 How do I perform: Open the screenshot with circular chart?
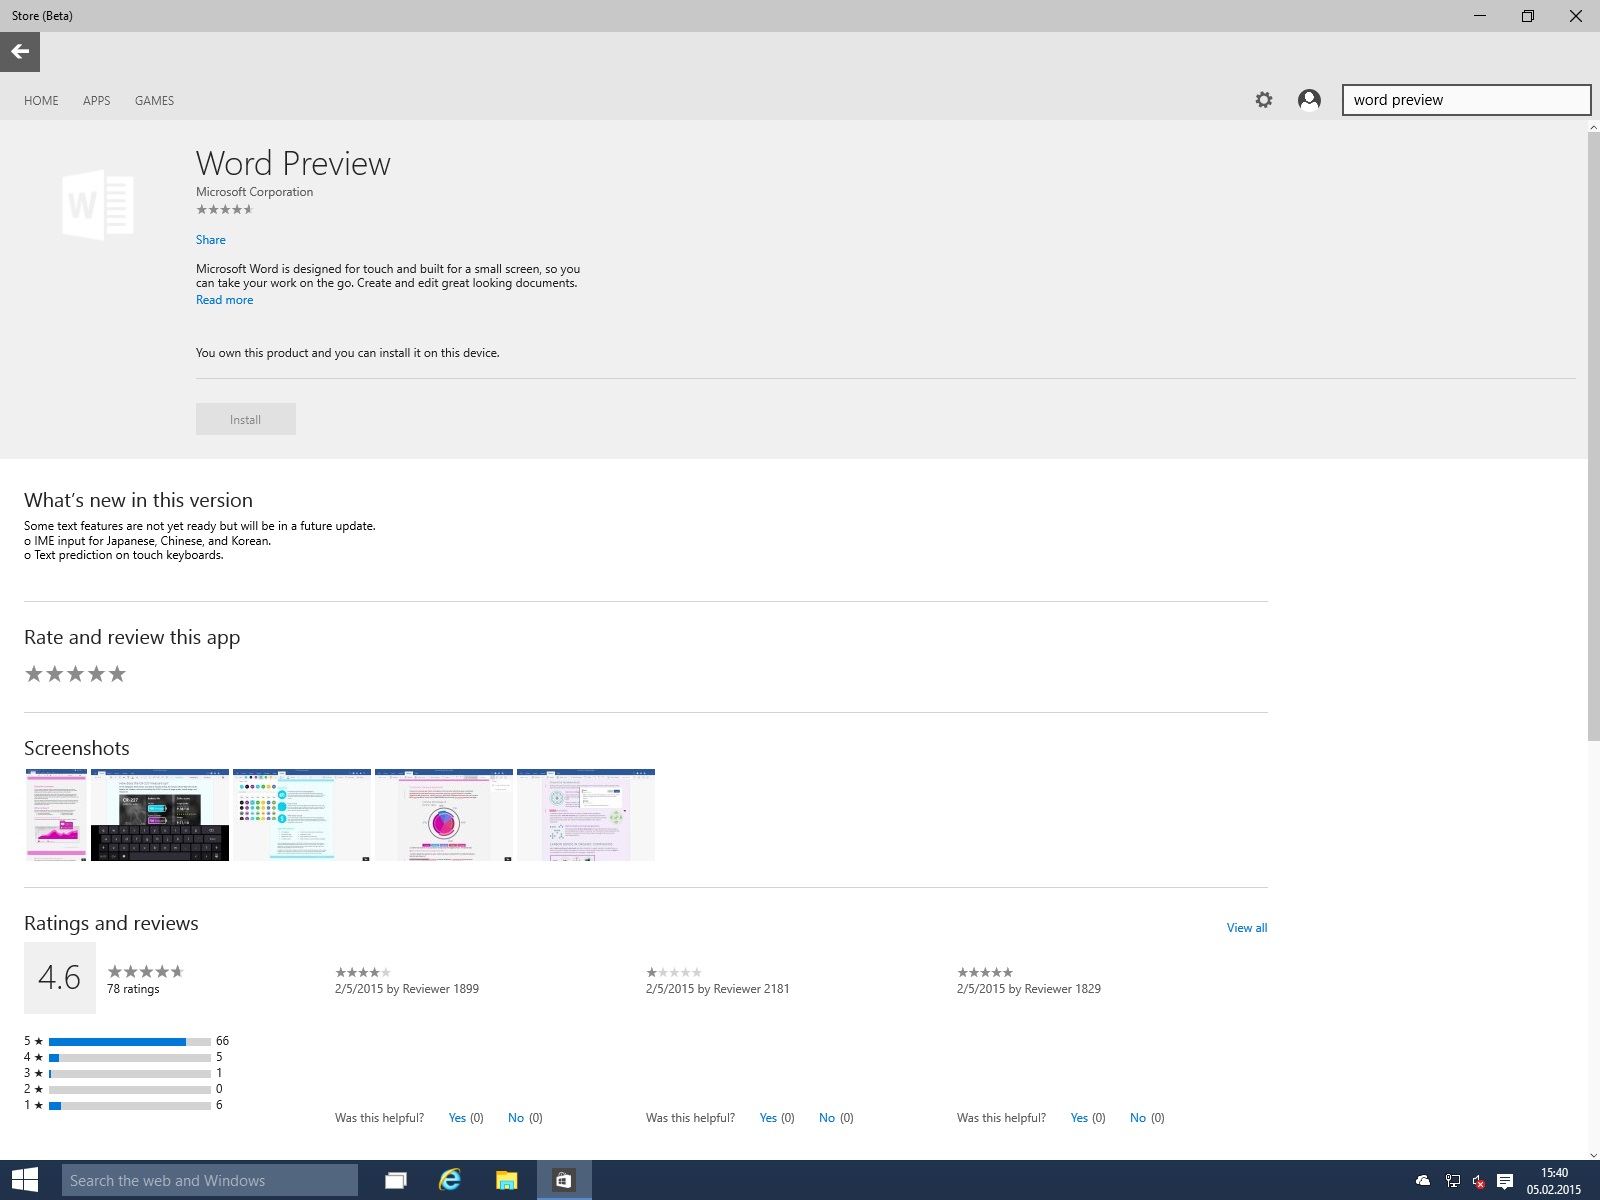pyautogui.click(x=444, y=815)
